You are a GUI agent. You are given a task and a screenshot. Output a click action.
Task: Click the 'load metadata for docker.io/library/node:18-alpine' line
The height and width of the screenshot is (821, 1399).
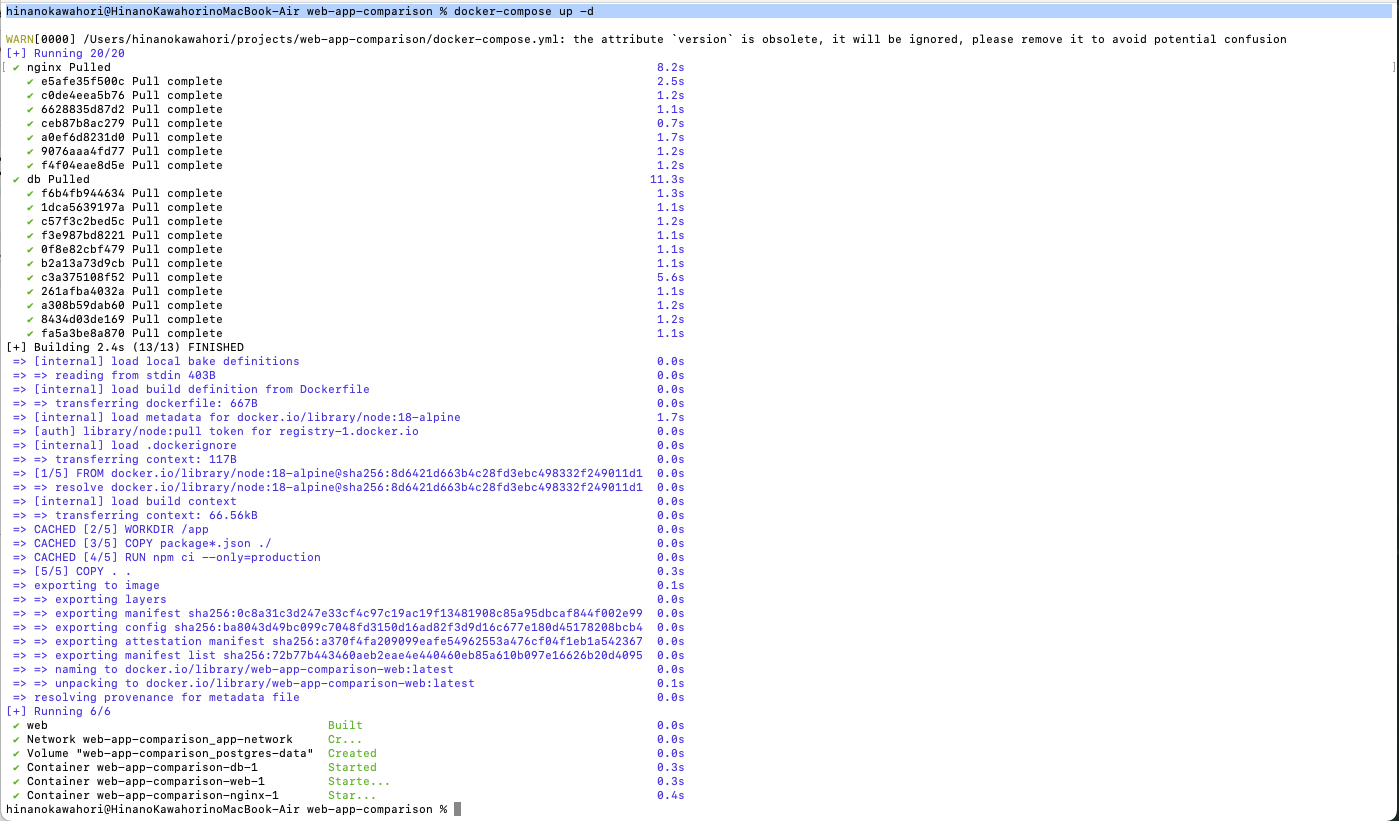tap(237, 417)
